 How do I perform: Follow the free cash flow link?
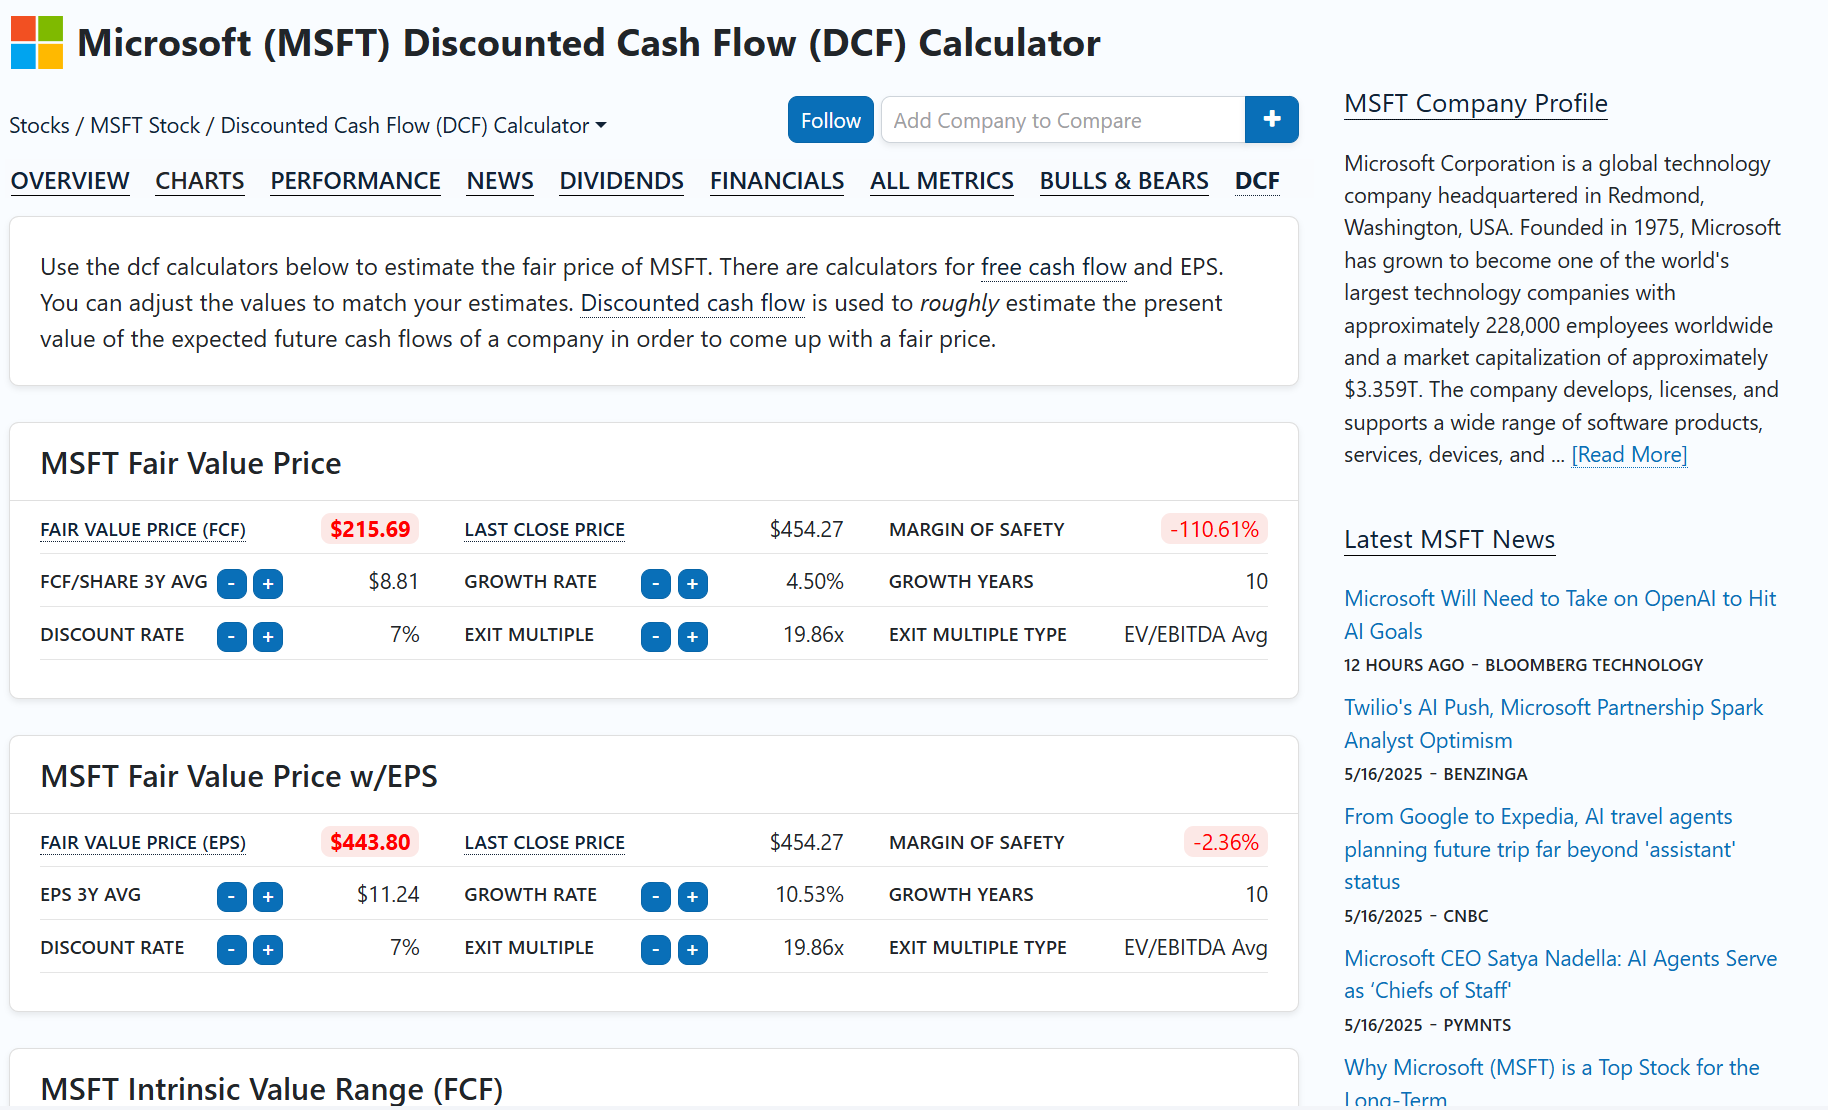tap(1054, 267)
